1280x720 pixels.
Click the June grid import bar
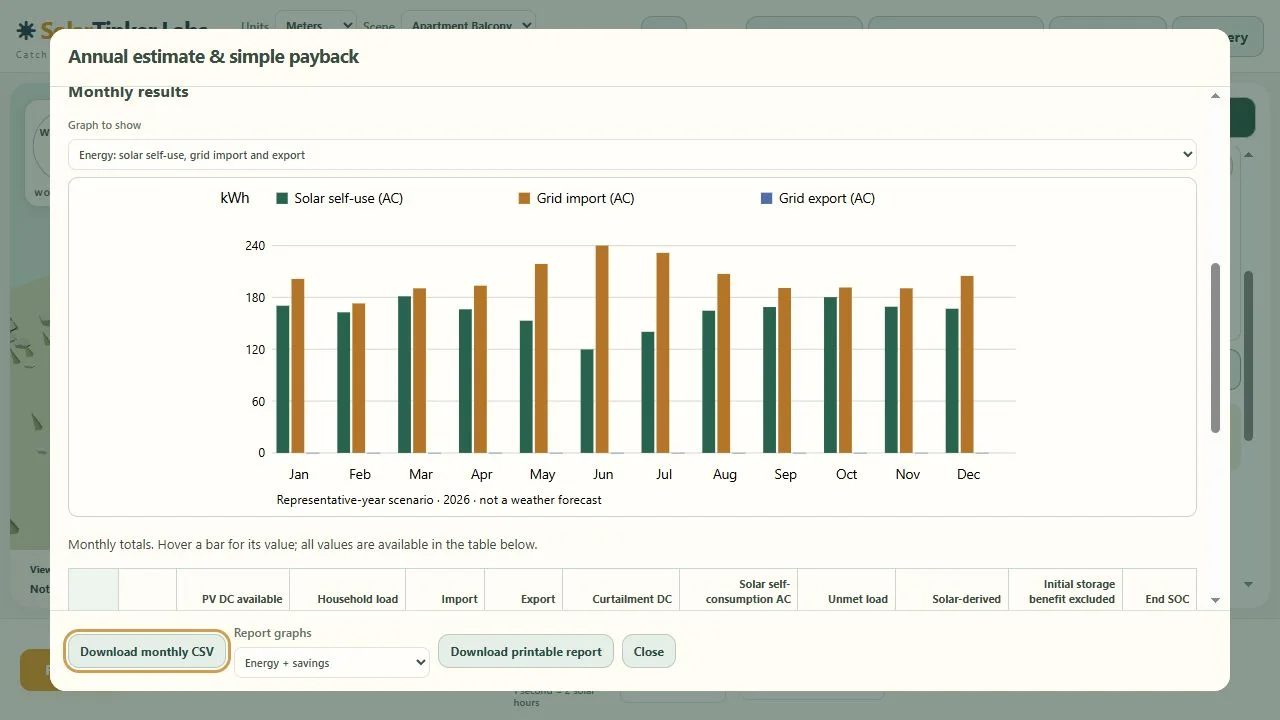point(602,349)
